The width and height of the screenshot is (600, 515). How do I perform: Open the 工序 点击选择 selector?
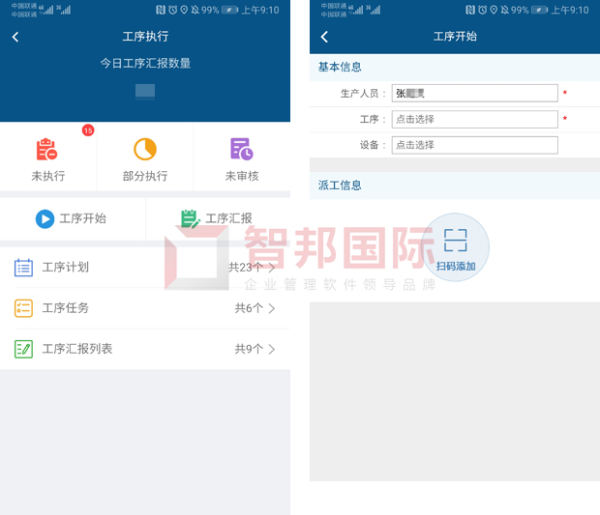click(x=474, y=119)
